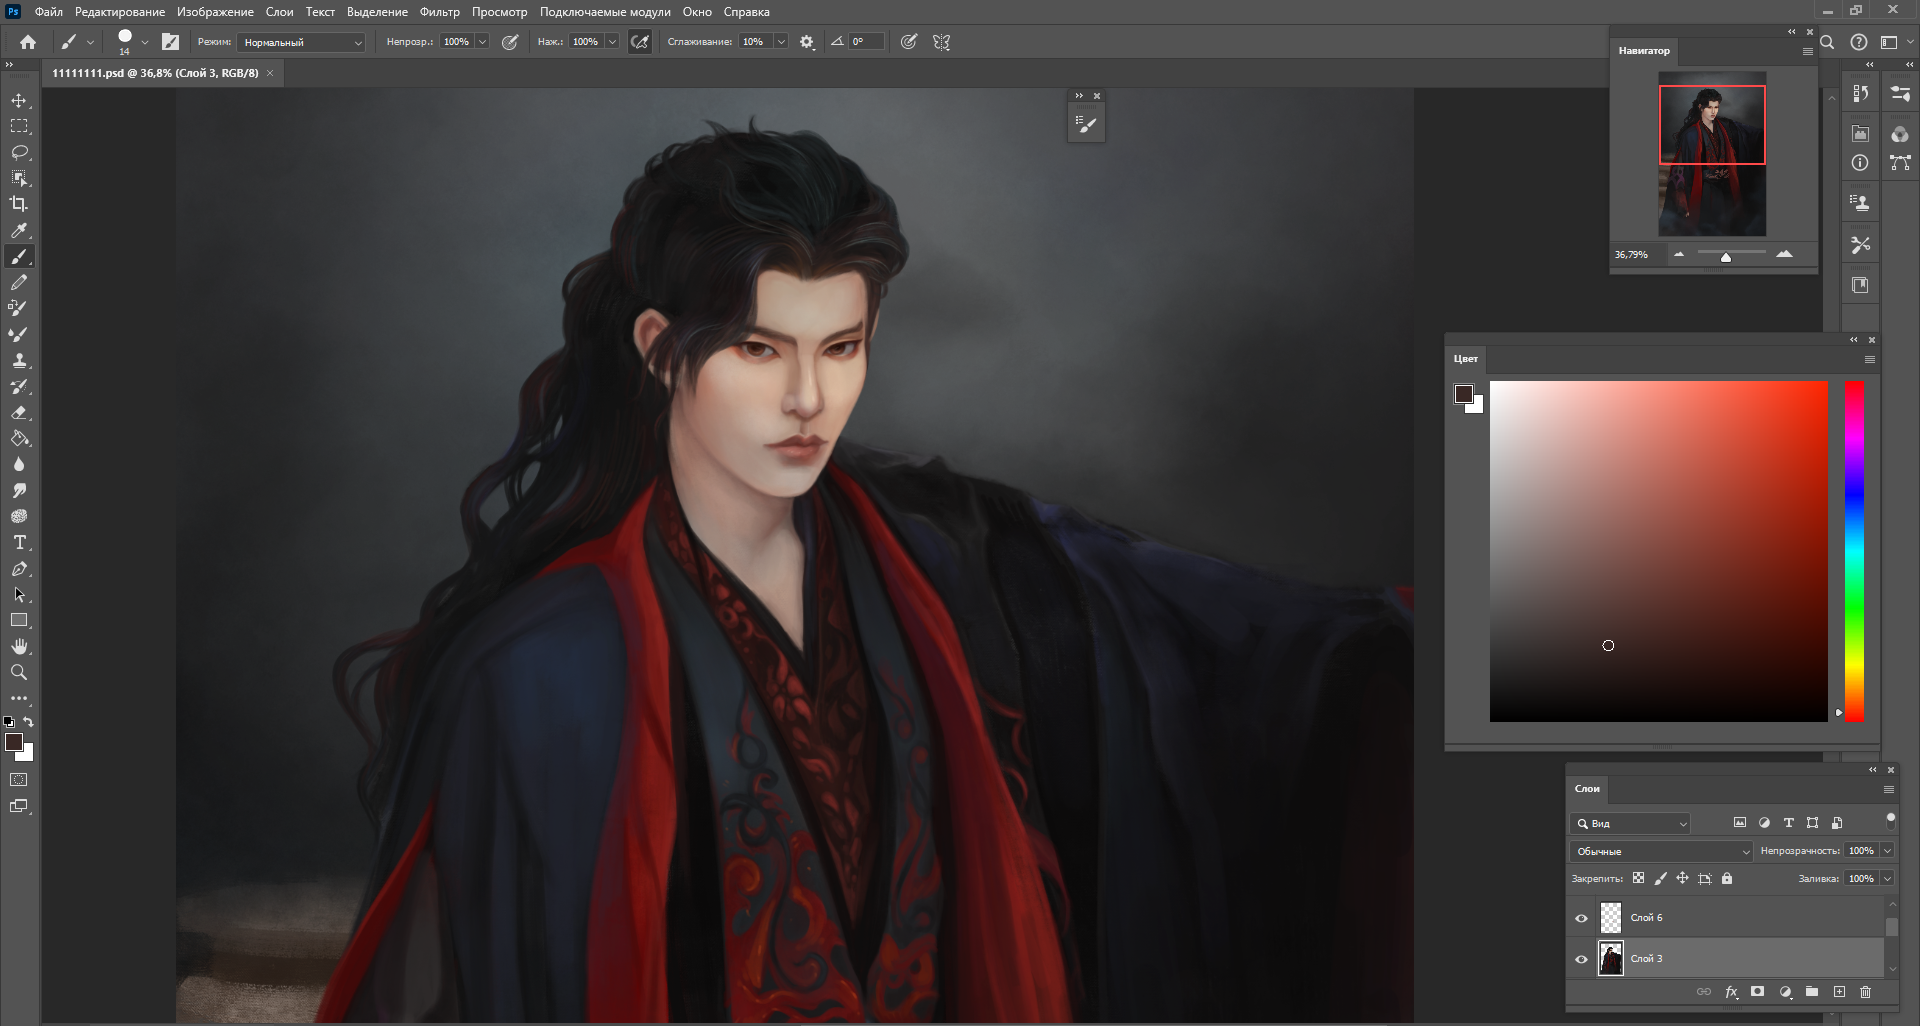
Task: Open the Сглаживание dropdown arrow
Action: click(x=781, y=42)
